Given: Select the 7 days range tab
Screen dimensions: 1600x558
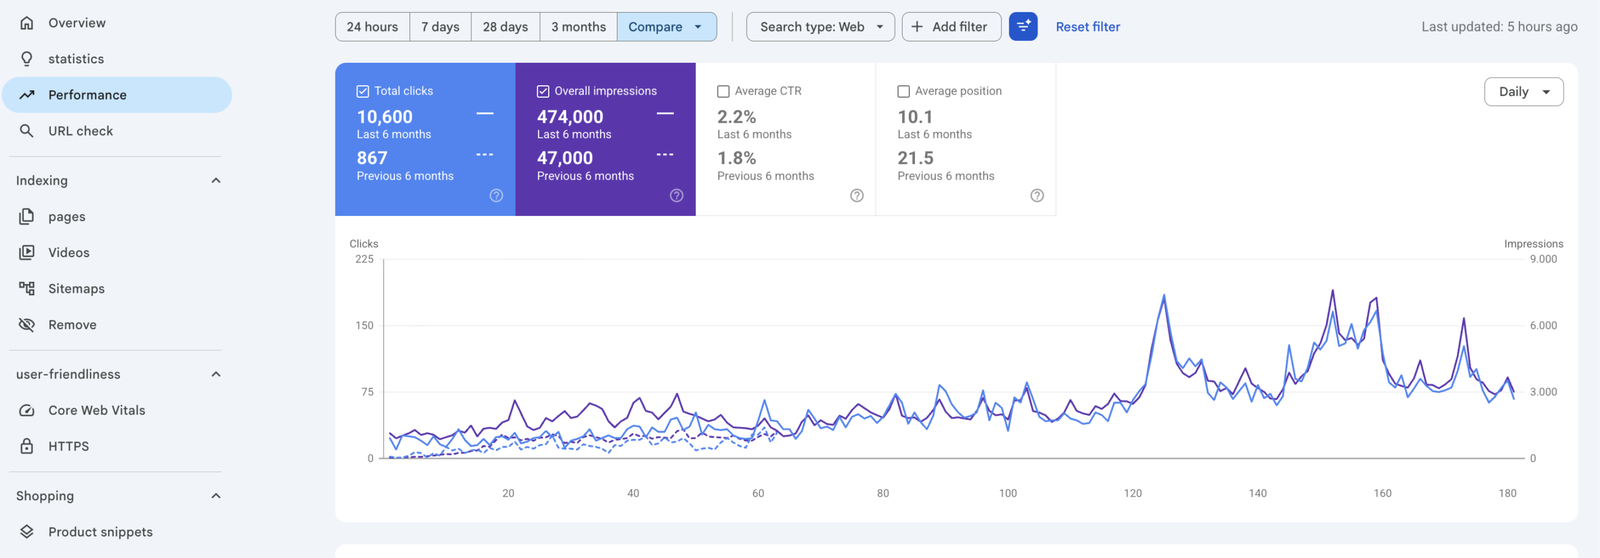Looking at the screenshot, I should tap(440, 27).
